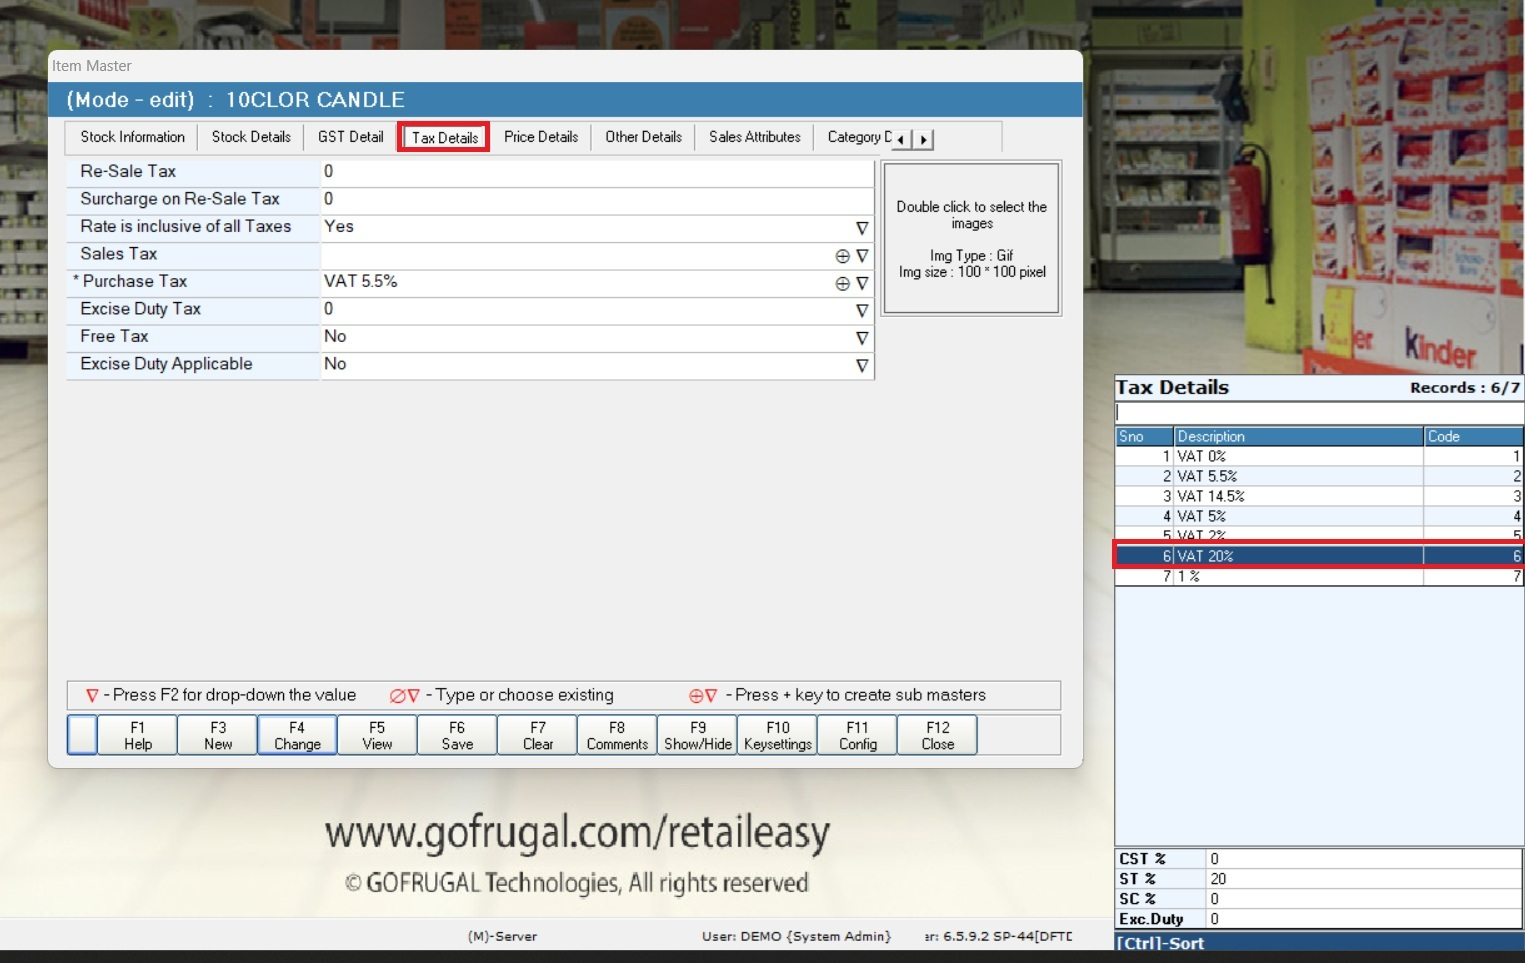
Task: Click the item image selection box
Action: pos(972,238)
